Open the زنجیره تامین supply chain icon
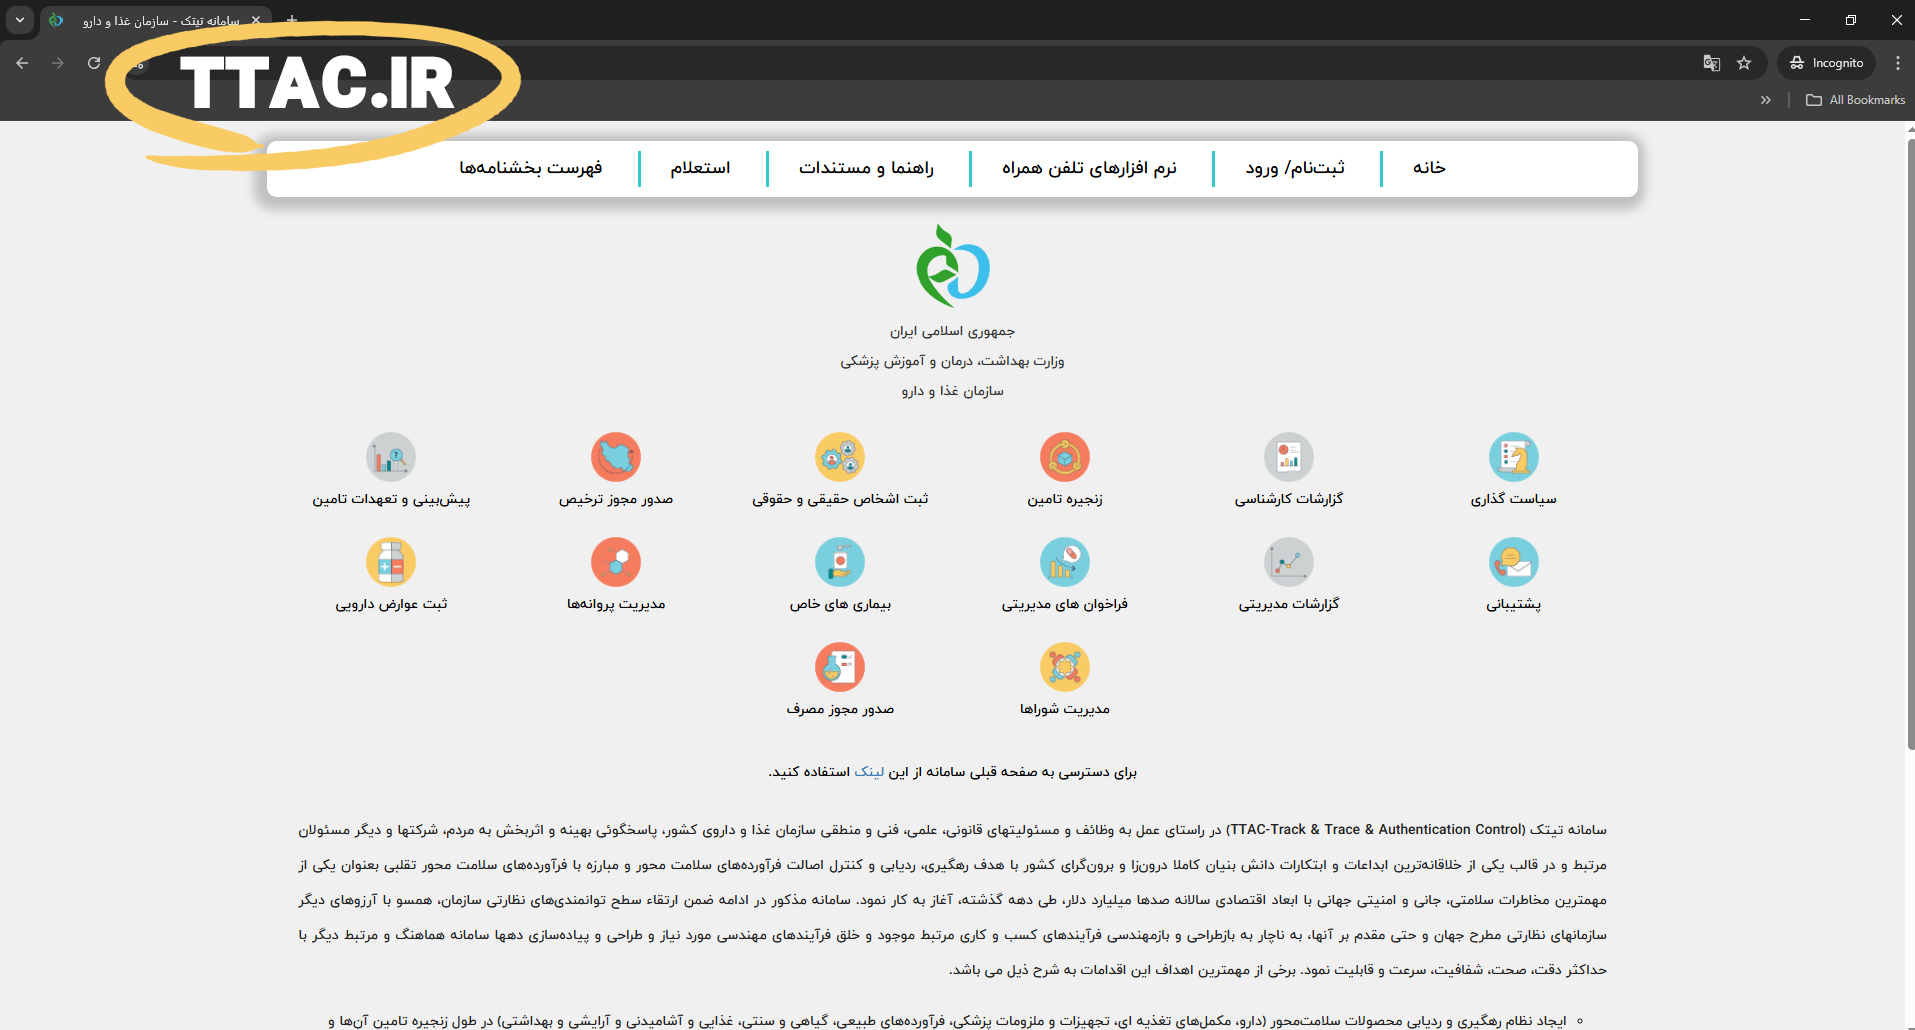This screenshot has height=1030, width=1915. click(x=1064, y=458)
